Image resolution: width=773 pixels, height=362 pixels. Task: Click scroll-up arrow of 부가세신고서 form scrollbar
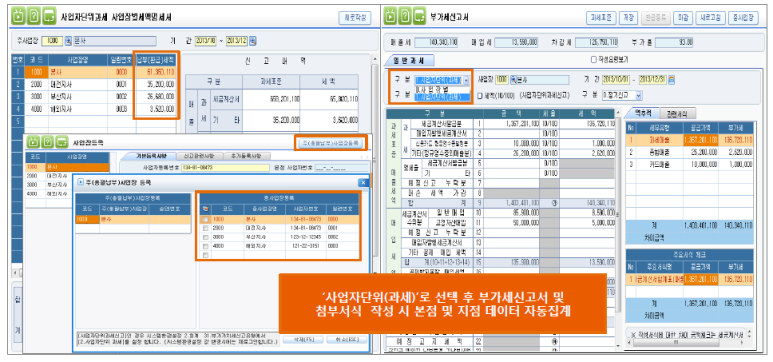[619, 113]
